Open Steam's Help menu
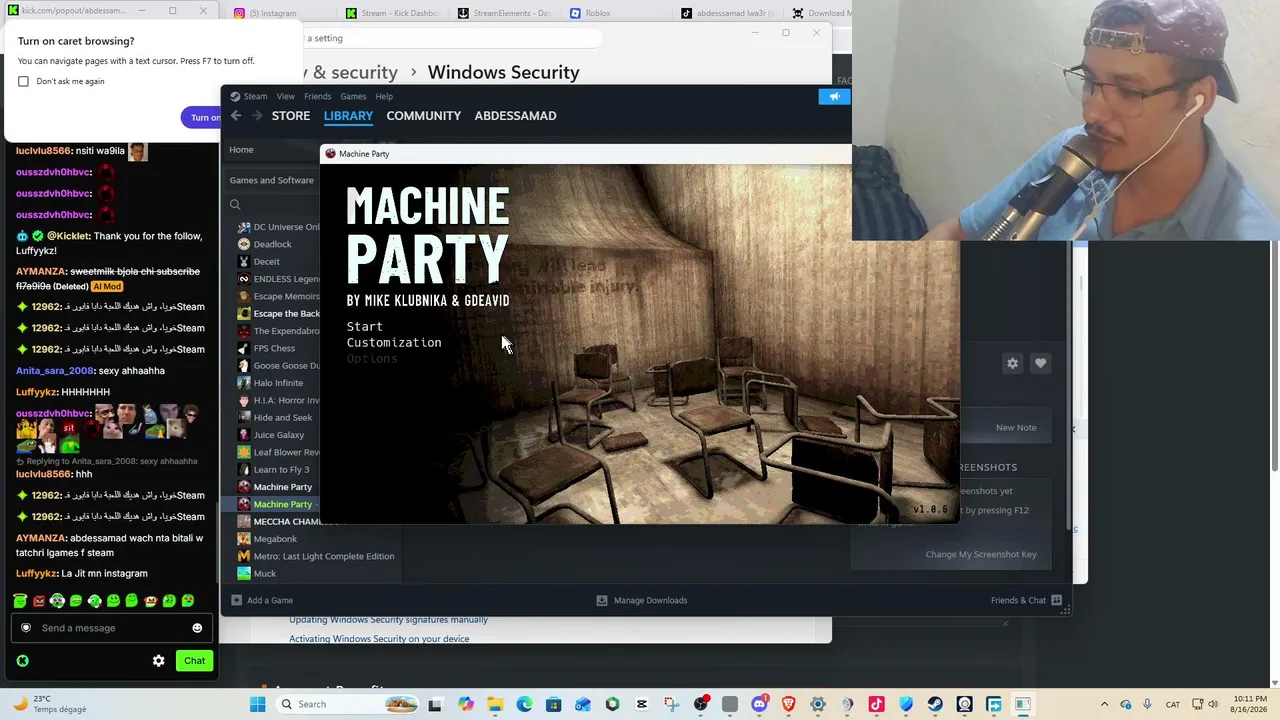 click(384, 96)
